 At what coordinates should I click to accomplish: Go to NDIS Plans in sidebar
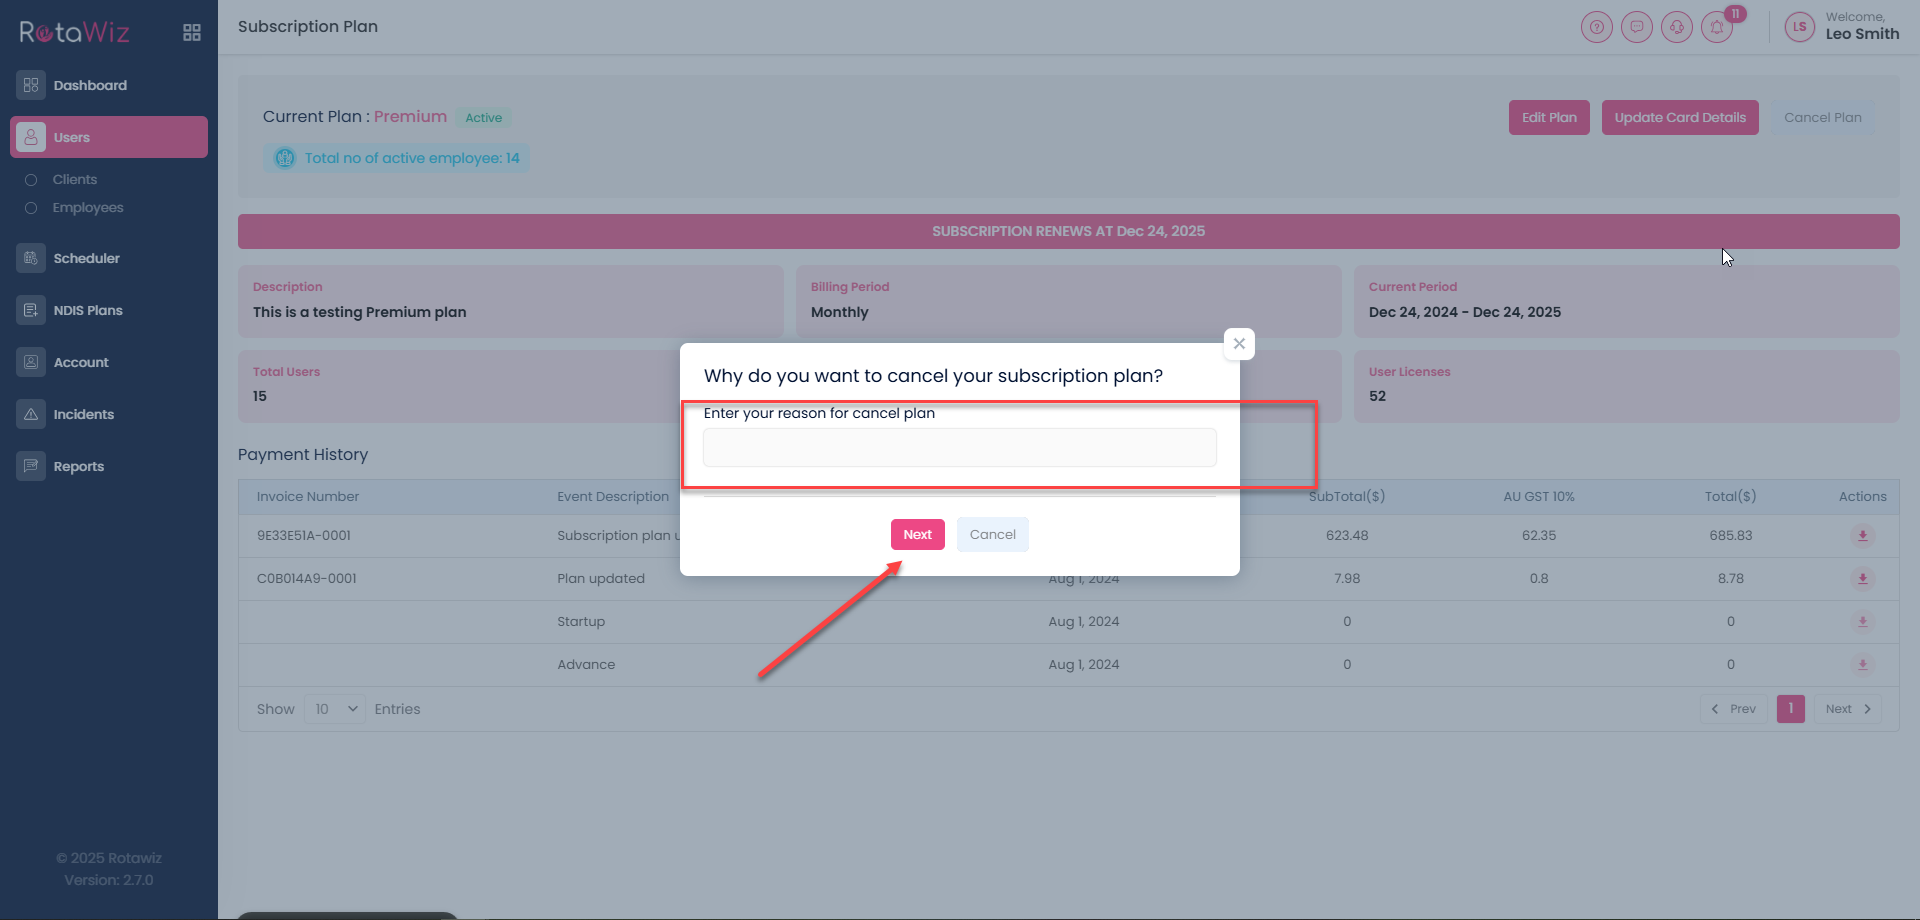(88, 310)
